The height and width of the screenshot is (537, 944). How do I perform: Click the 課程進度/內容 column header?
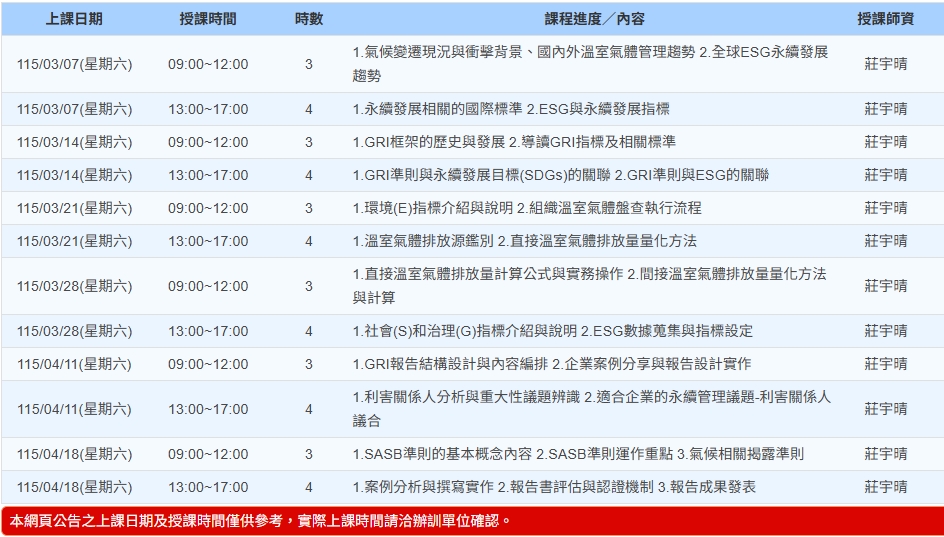click(x=594, y=19)
